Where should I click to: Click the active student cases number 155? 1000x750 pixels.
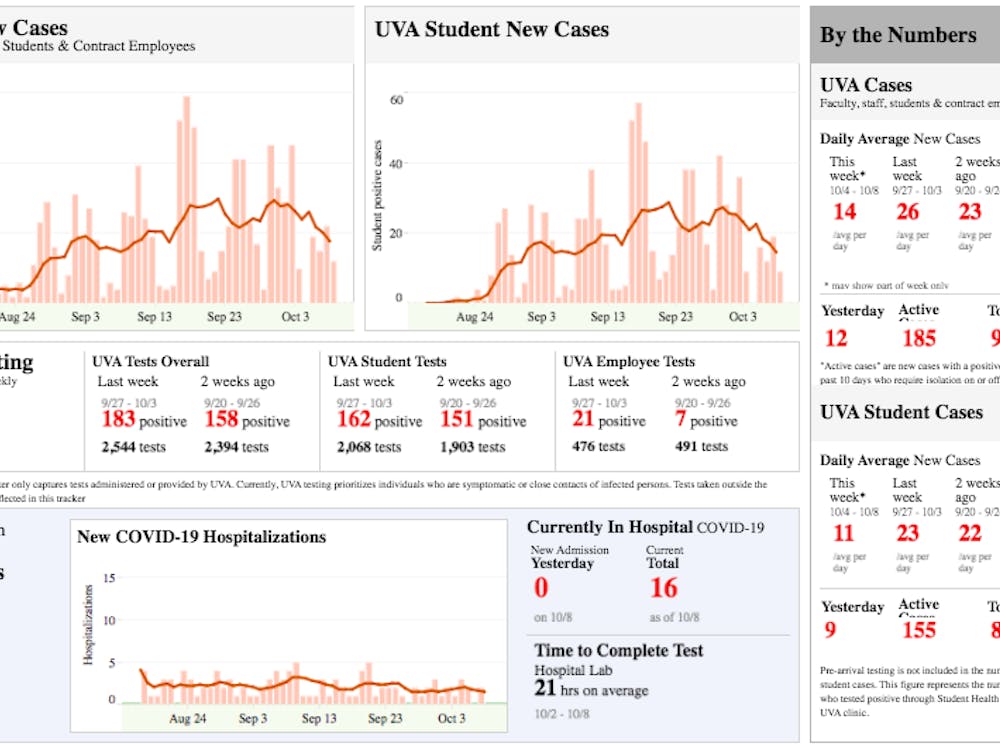point(918,629)
